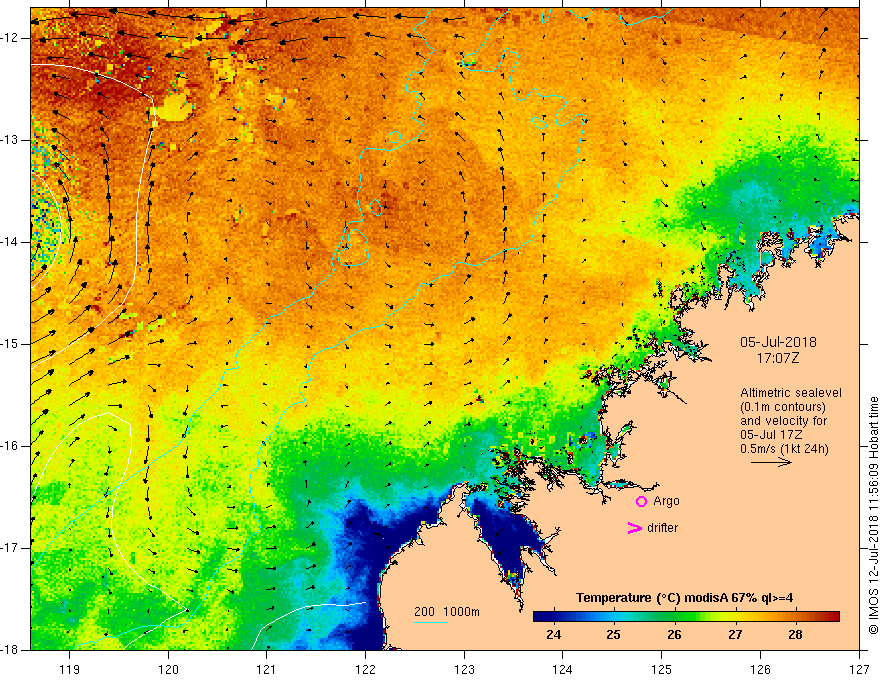Click the '05-Jul 17Z' caption line
This screenshot has height=680, width=880.
[770, 435]
